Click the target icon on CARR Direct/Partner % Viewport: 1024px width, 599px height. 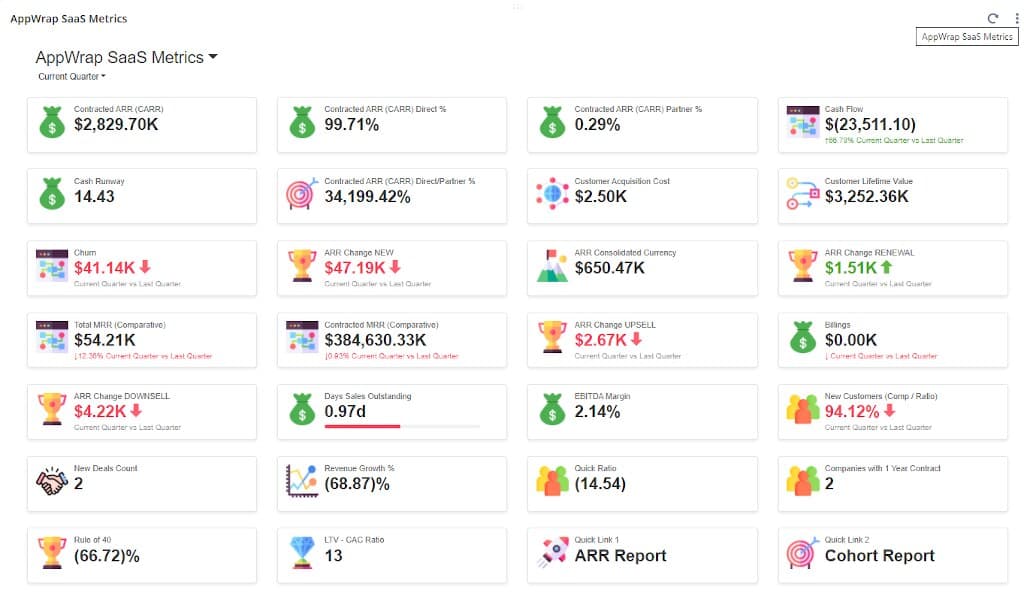pyautogui.click(x=301, y=193)
